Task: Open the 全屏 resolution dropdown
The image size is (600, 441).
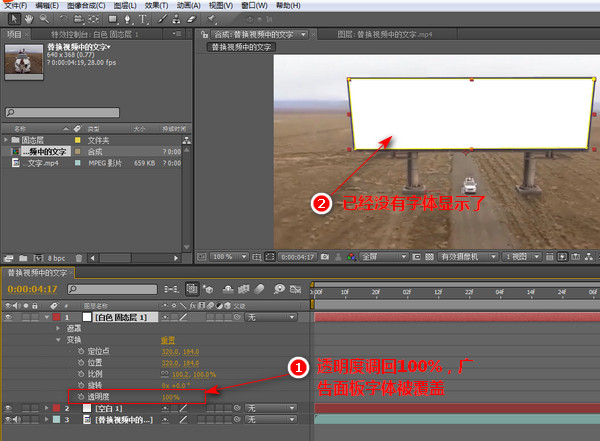Action: click(384, 257)
